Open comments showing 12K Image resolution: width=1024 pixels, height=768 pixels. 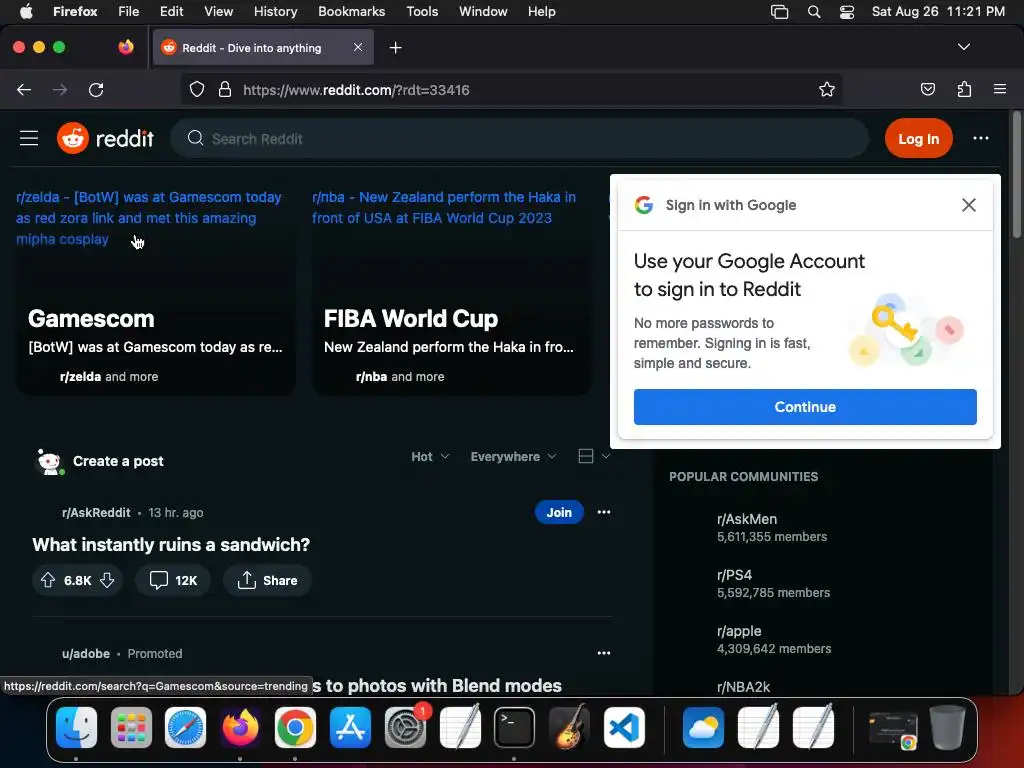173,580
